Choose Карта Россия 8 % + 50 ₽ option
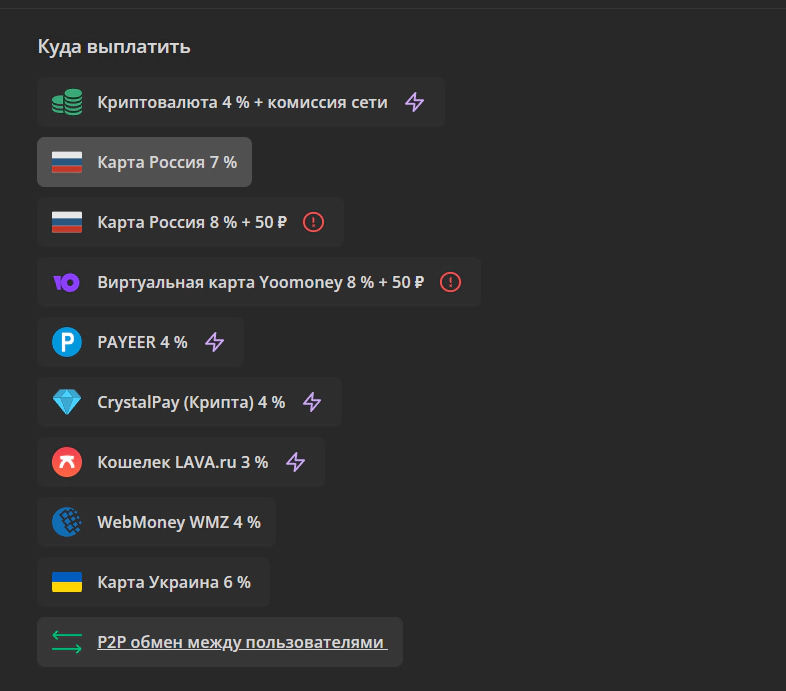 pos(192,222)
